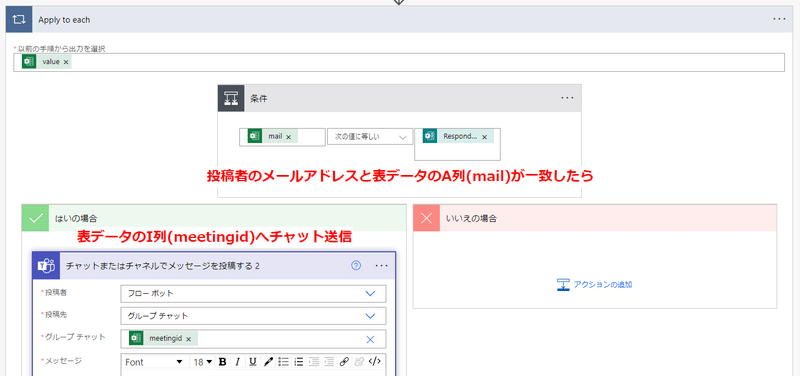This screenshot has width=800, height=376.
Task: Insert a numbered list
Action: tap(298, 362)
